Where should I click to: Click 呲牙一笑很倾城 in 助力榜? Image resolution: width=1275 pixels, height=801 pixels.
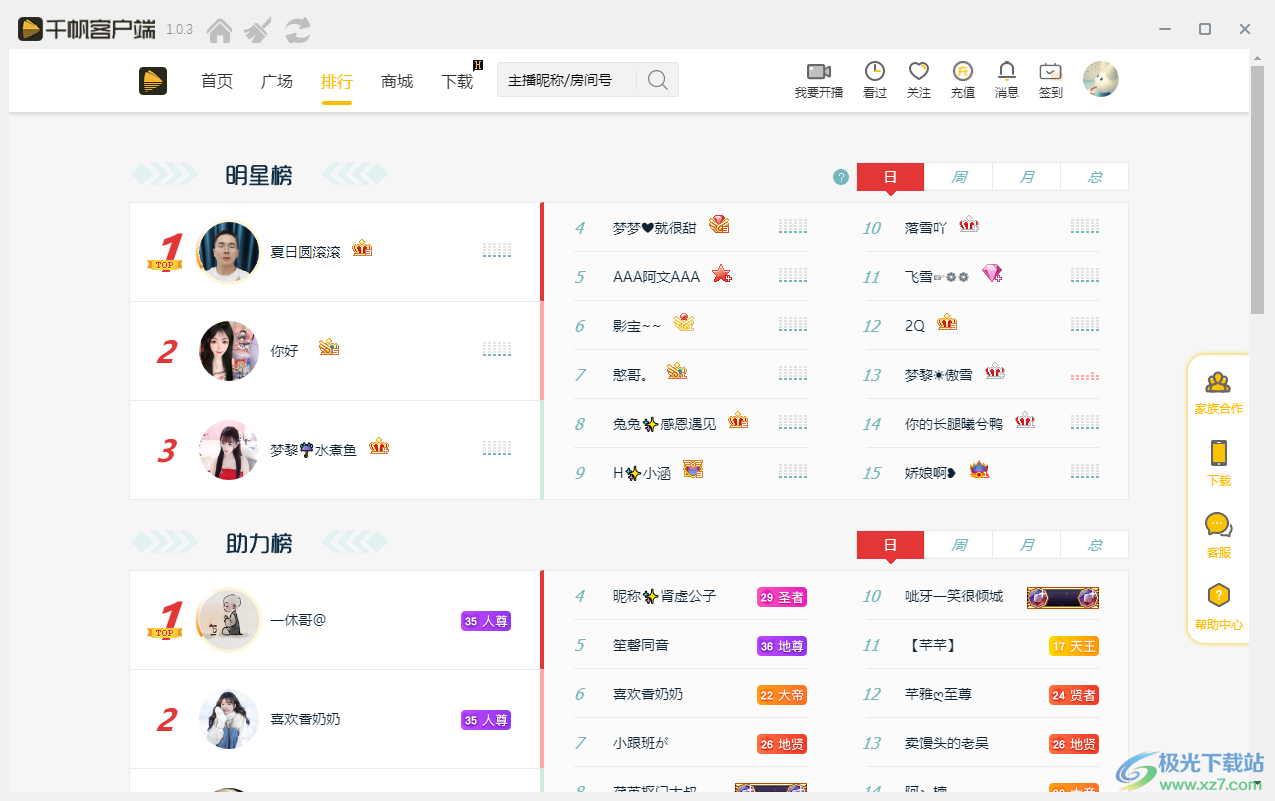coord(954,596)
